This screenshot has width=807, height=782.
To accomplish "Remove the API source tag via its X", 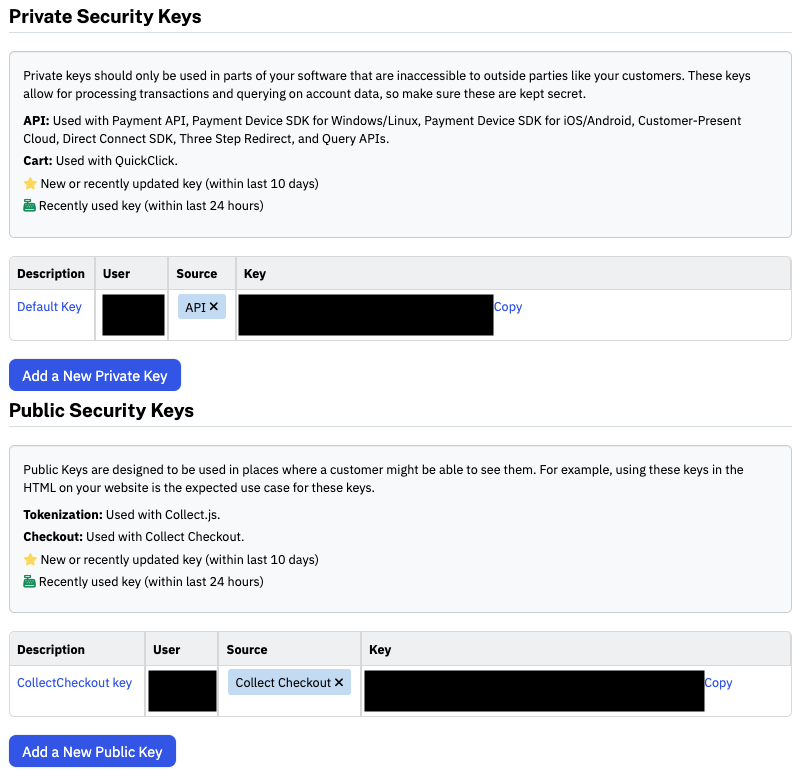I will click(214, 306).
